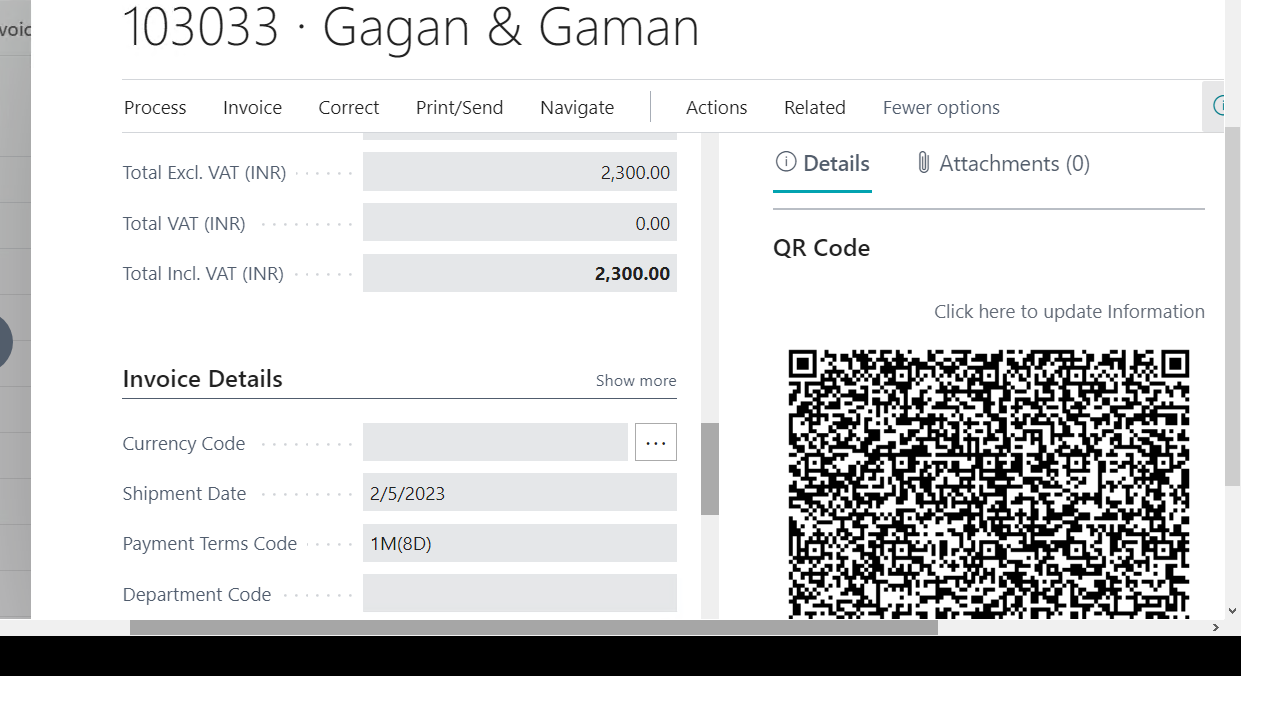Open the Invoice menu
The height and width of the screenshot is (720, 1280).
click(x=252, y=107)
